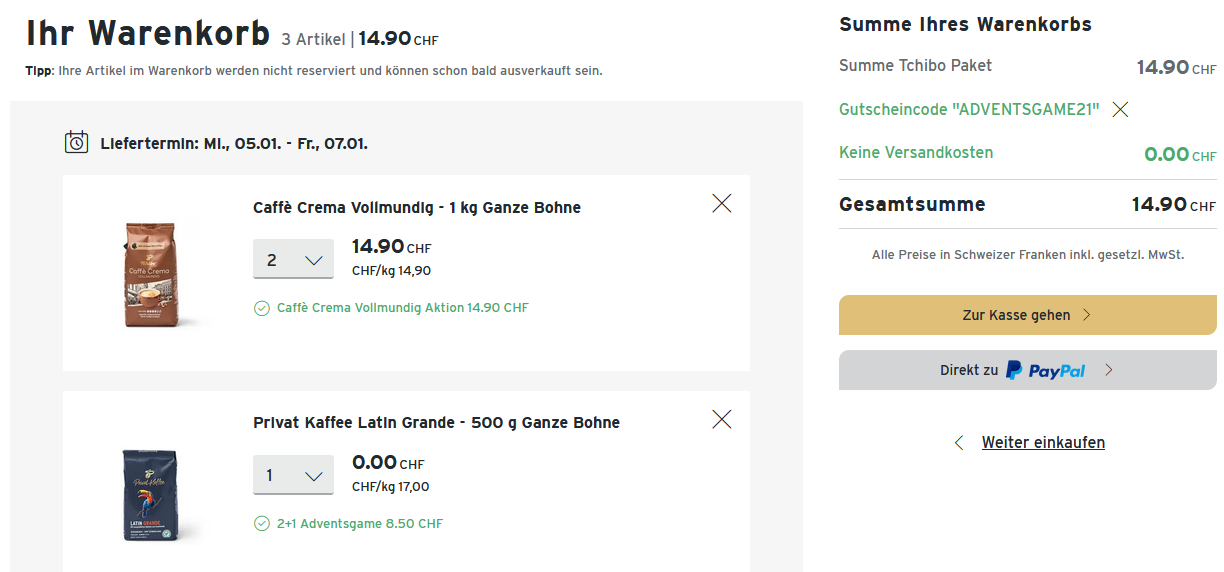
Task: Click the PayPal logo
Action: coord(1045,370)
